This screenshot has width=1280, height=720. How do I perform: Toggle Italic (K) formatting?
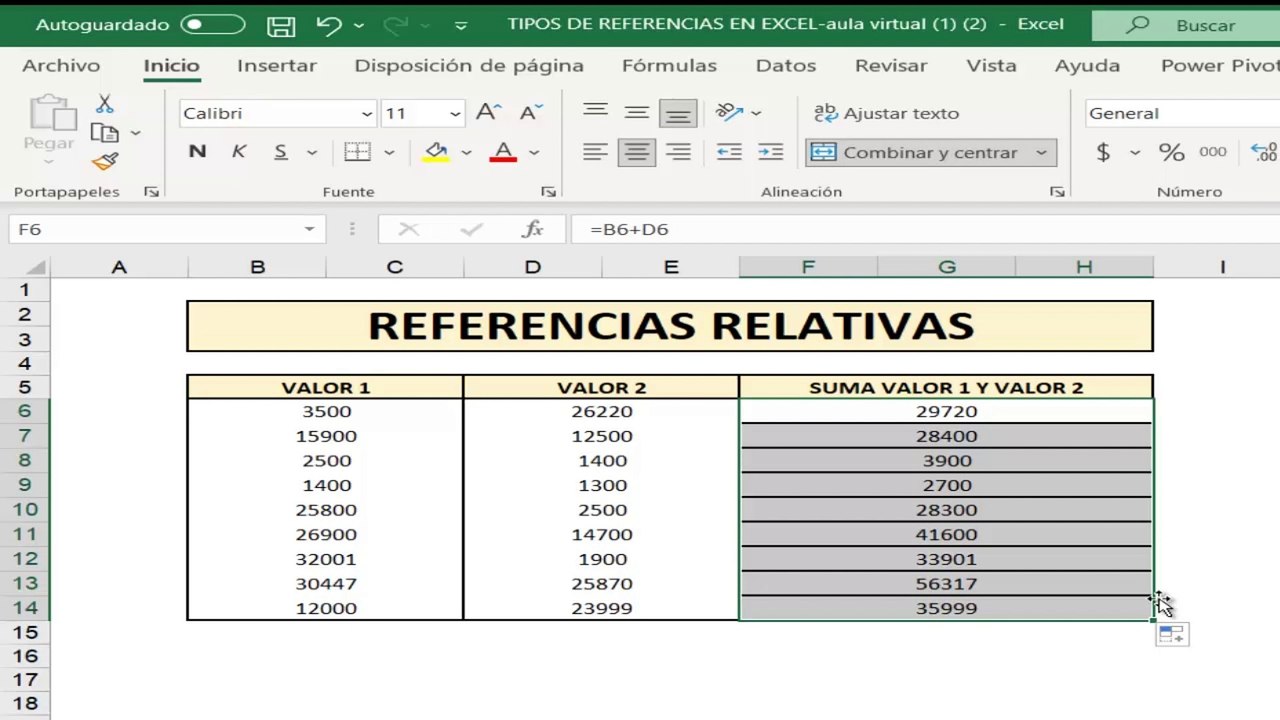239,152
